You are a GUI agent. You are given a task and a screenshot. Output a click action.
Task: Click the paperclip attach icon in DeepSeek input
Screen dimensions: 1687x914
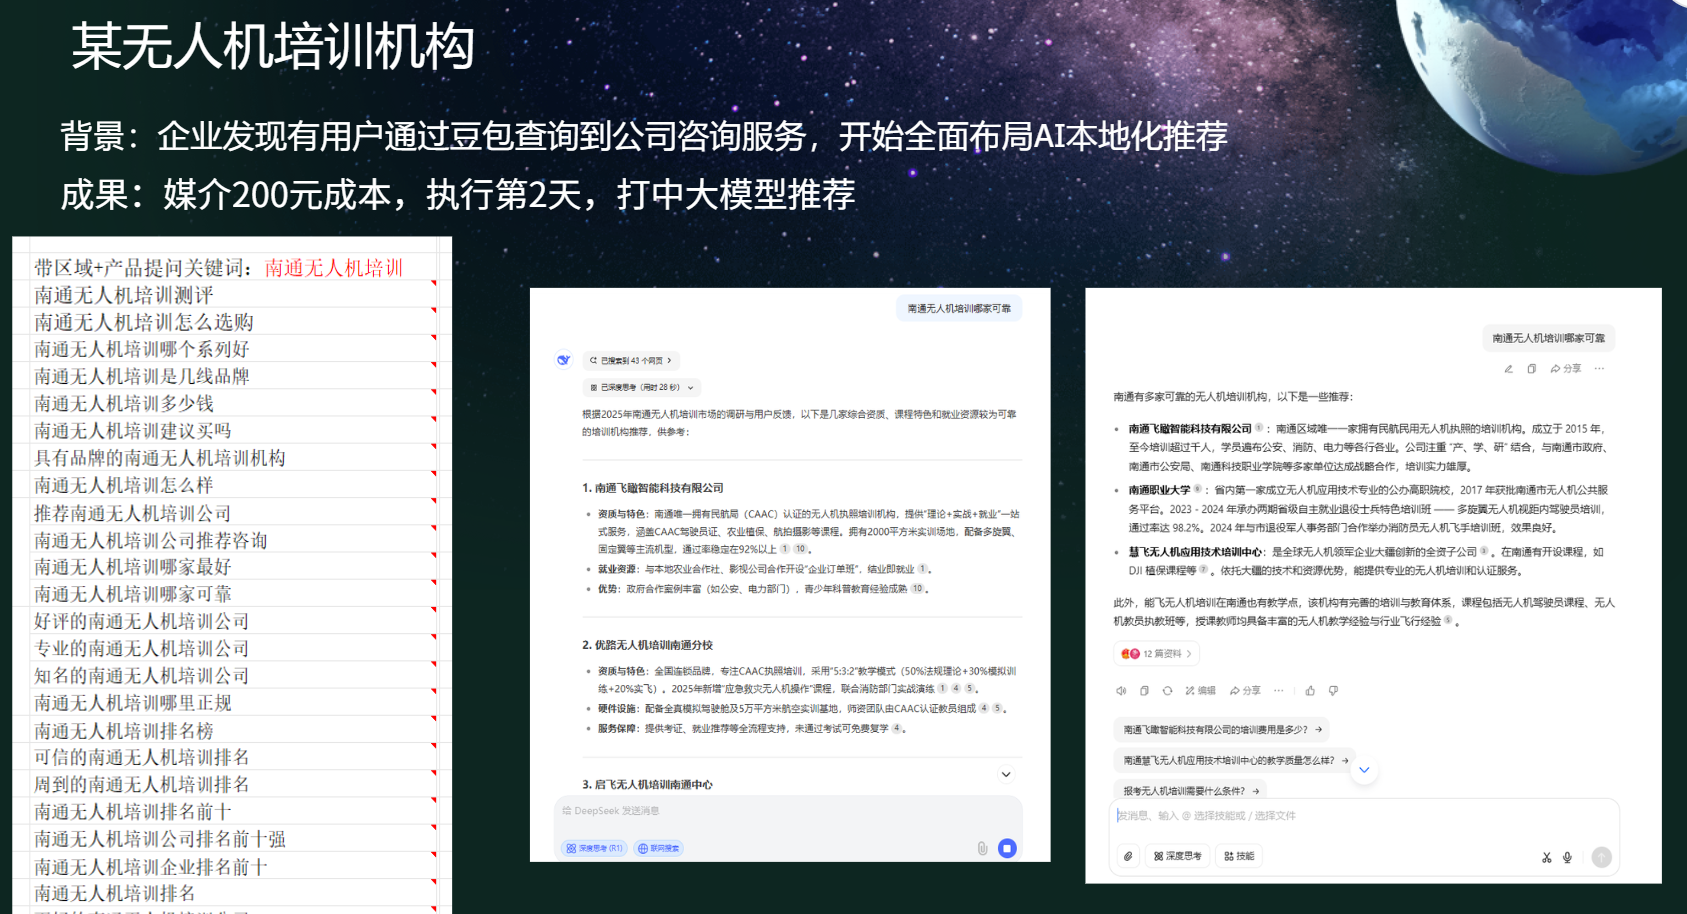coord(982,848)
